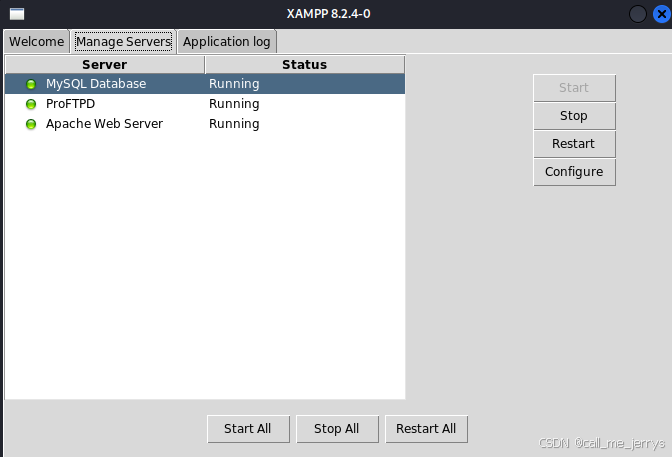Select the ProFTPD server row

(x=205, y=104)
